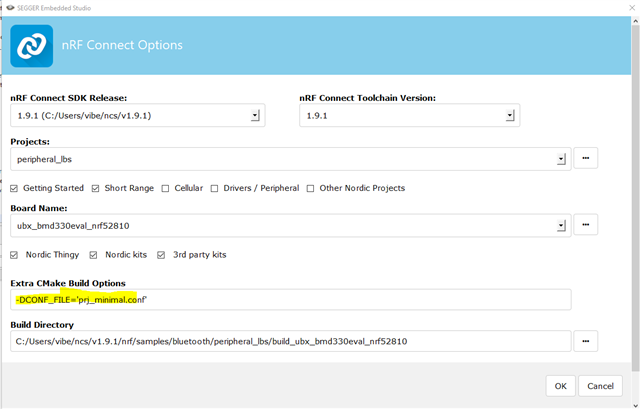The width and height of the screenshot is (640, 409).
Task: Uncheck the Short Range filter
Action: coord(95,188)
